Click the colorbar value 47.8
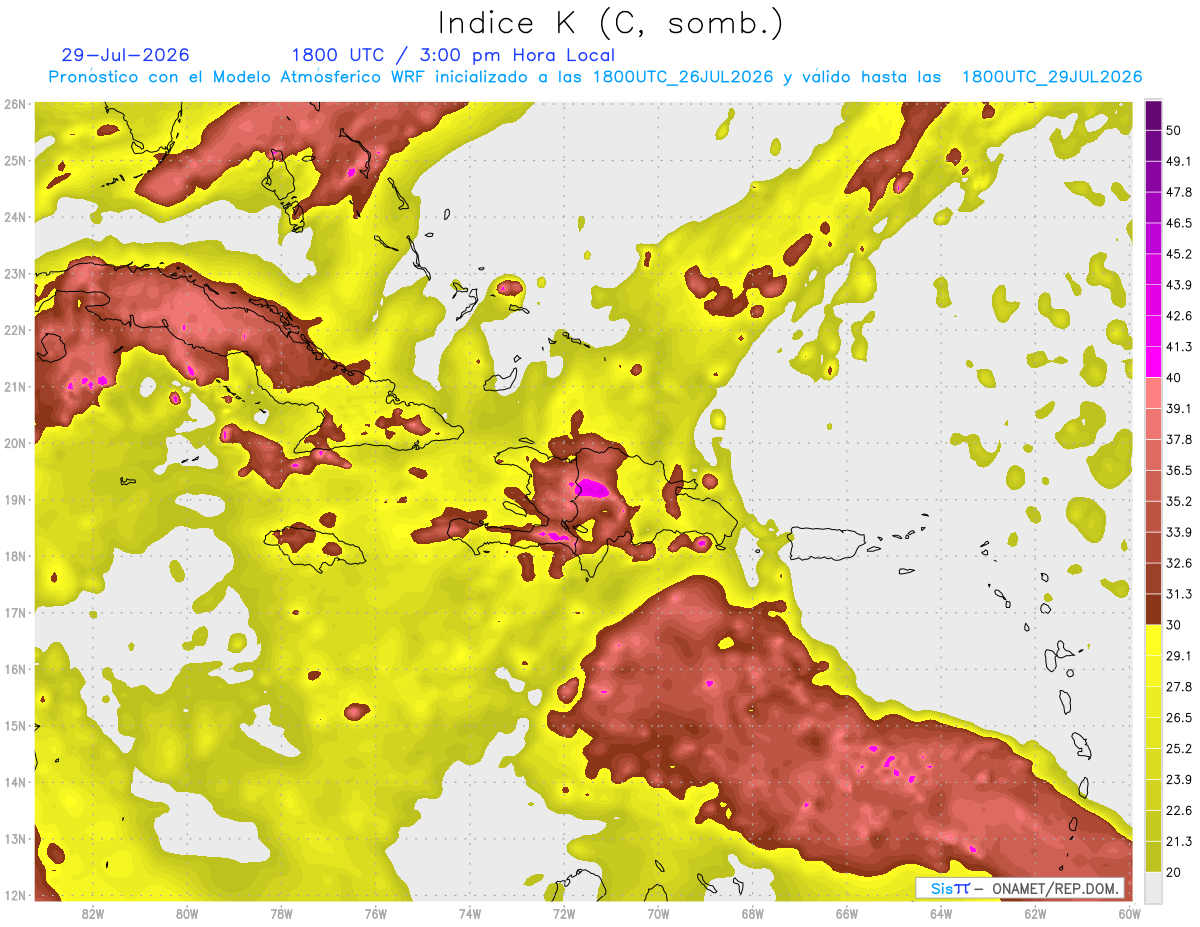The image size is (1200, 927). 1179,192
